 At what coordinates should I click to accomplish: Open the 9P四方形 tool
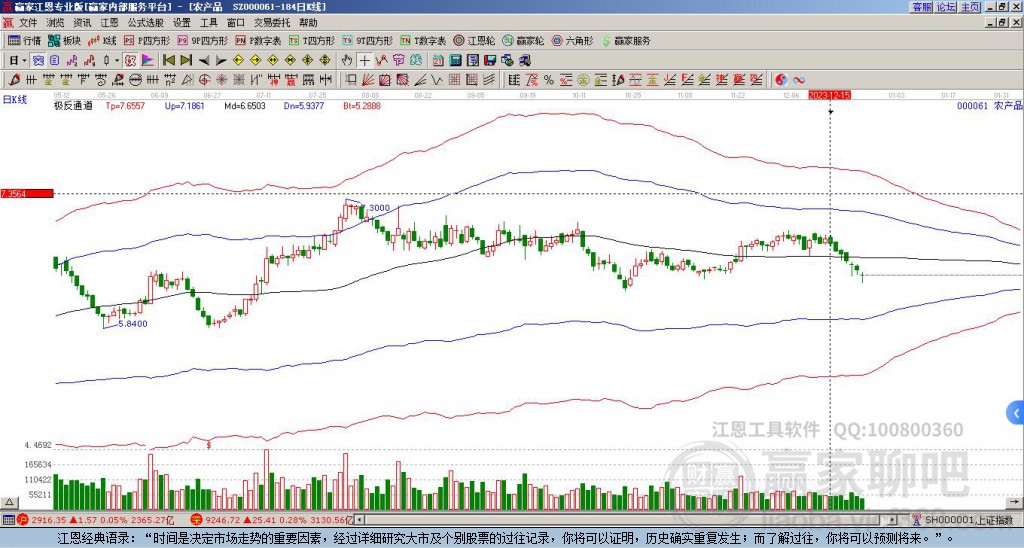tap(202, 40)
